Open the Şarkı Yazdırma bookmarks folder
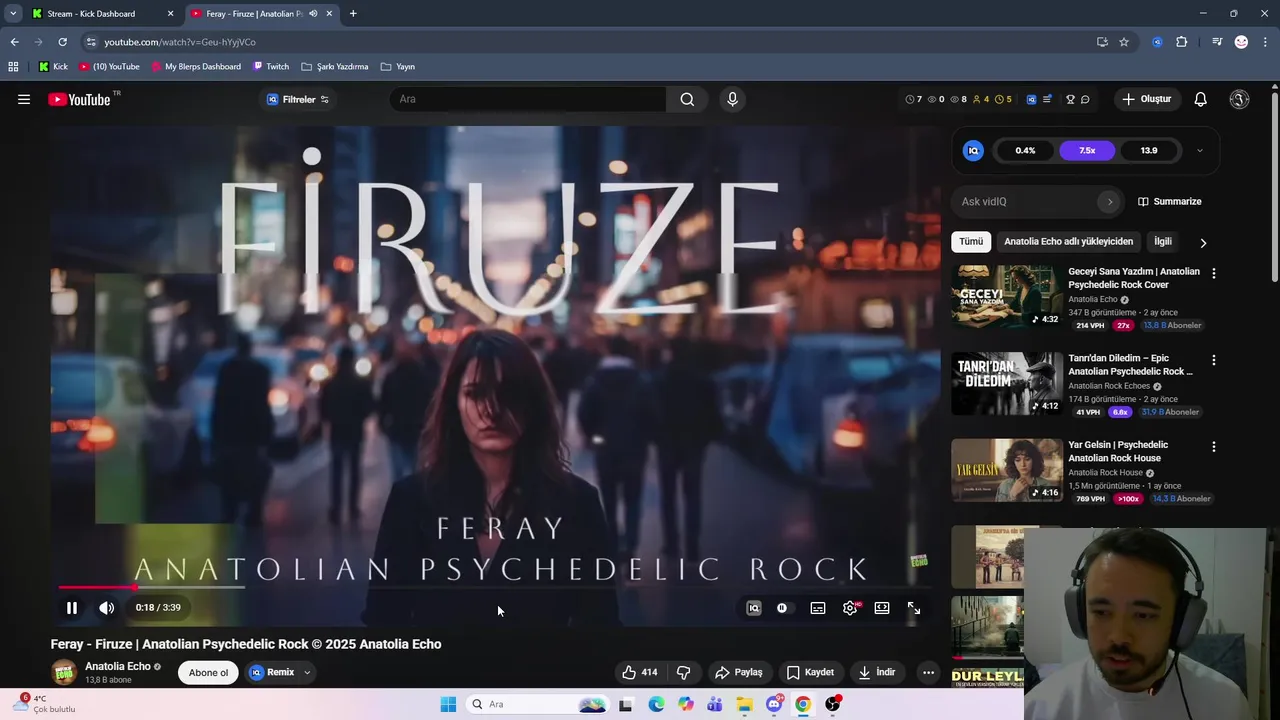Image resolution: width=1280 pixels, height=720 pixels. [334, 67]
